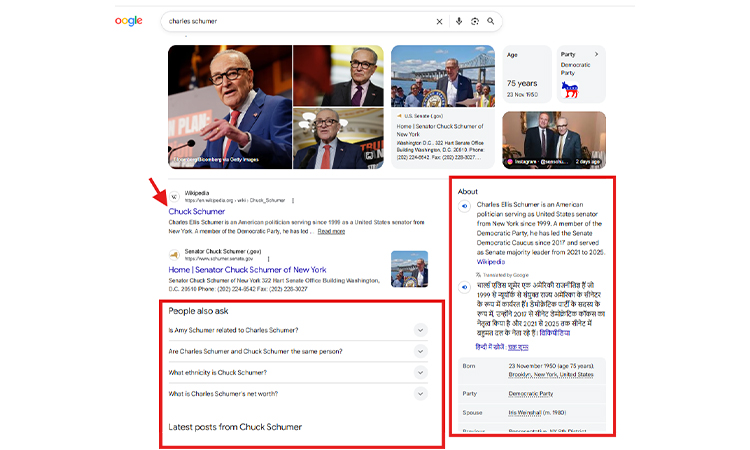
Task: Open Google Lens image search icon
Action: [474, 21]
